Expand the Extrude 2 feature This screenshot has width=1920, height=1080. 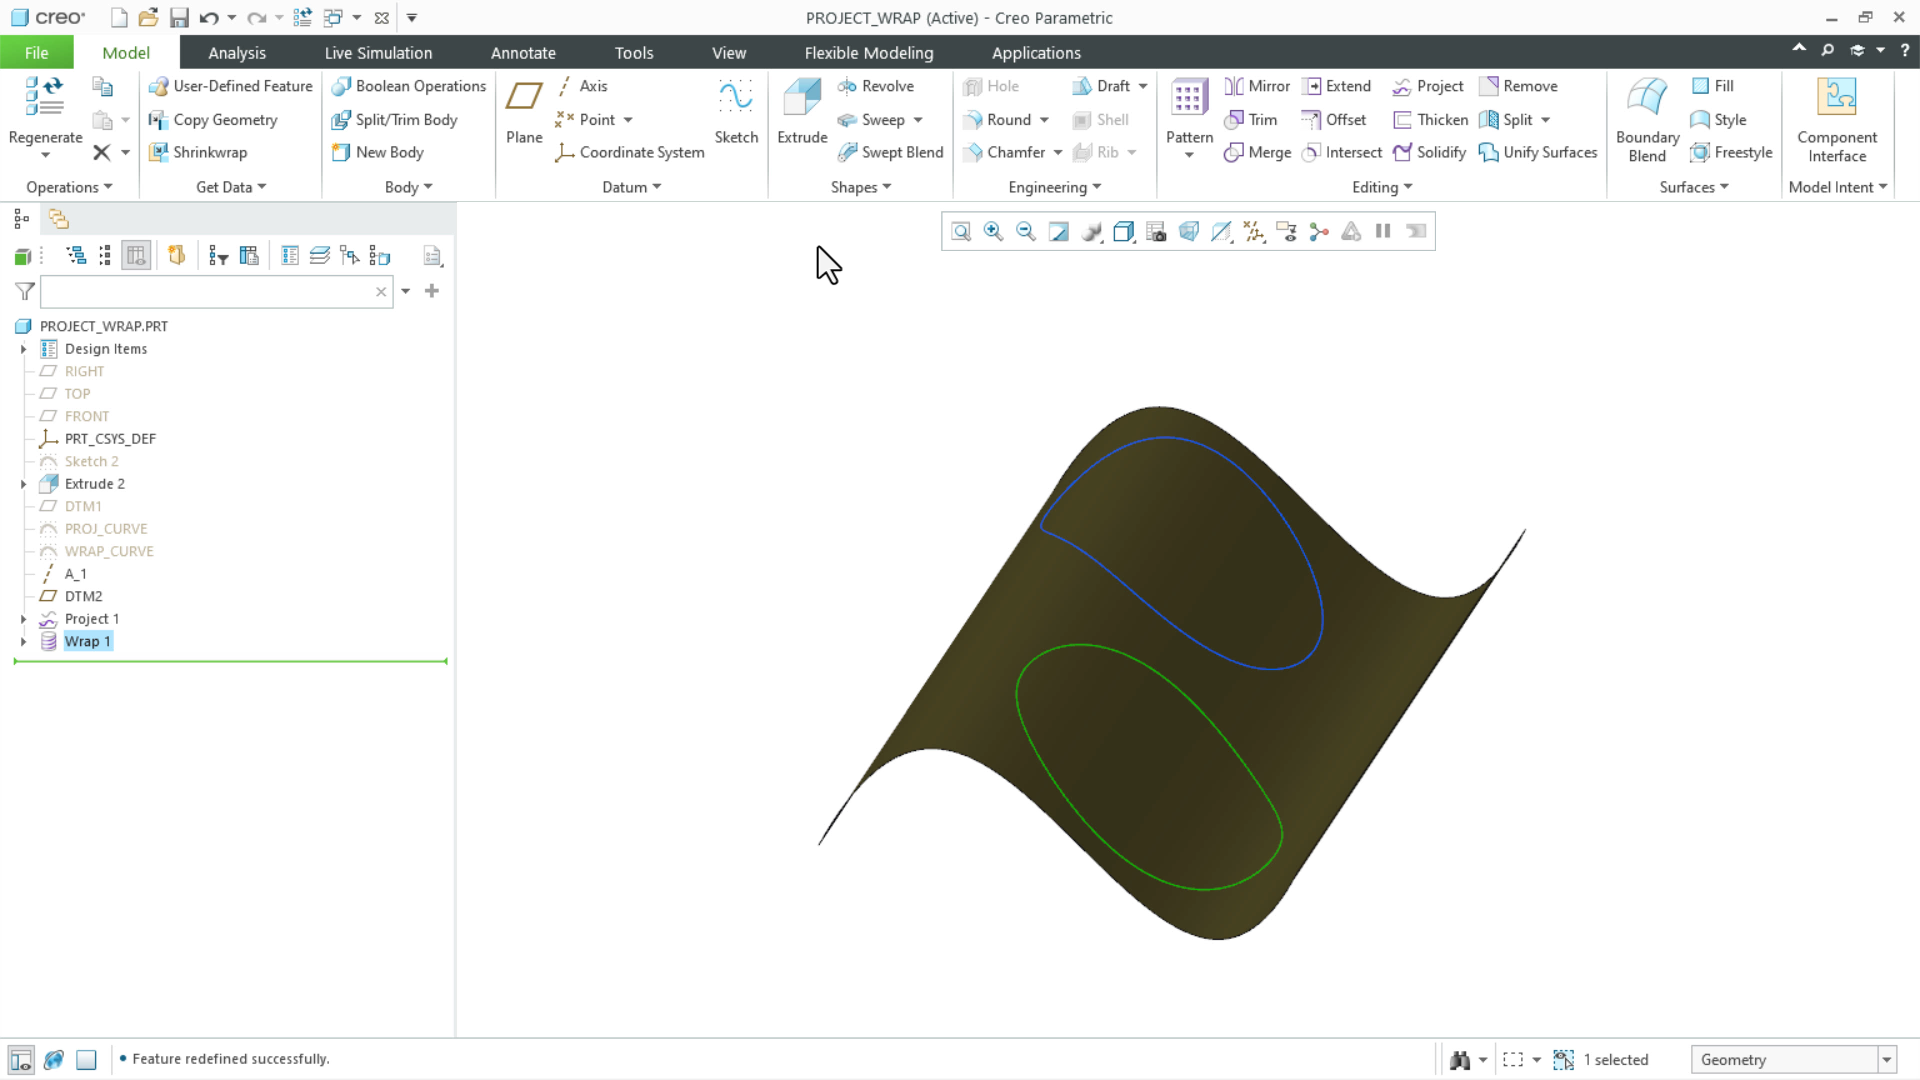tap(23, 484)
